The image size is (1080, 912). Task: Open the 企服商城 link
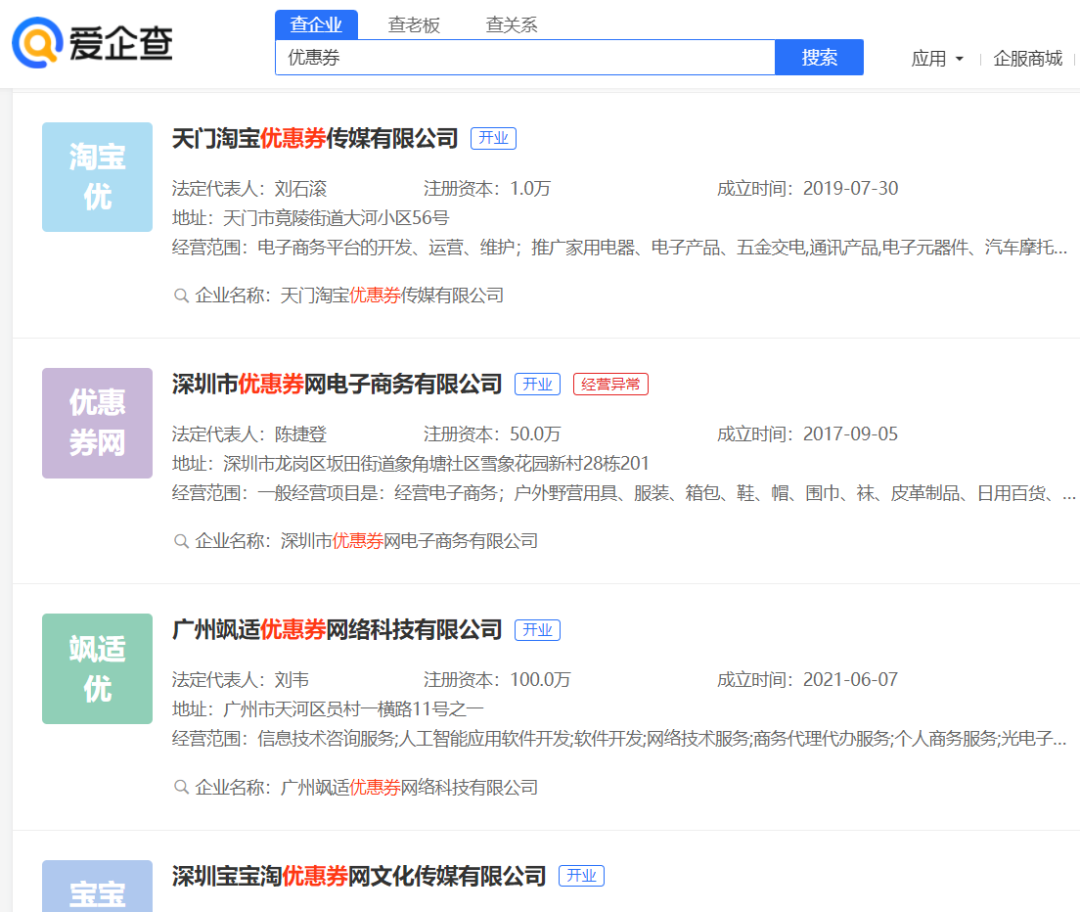point(1026,58)
